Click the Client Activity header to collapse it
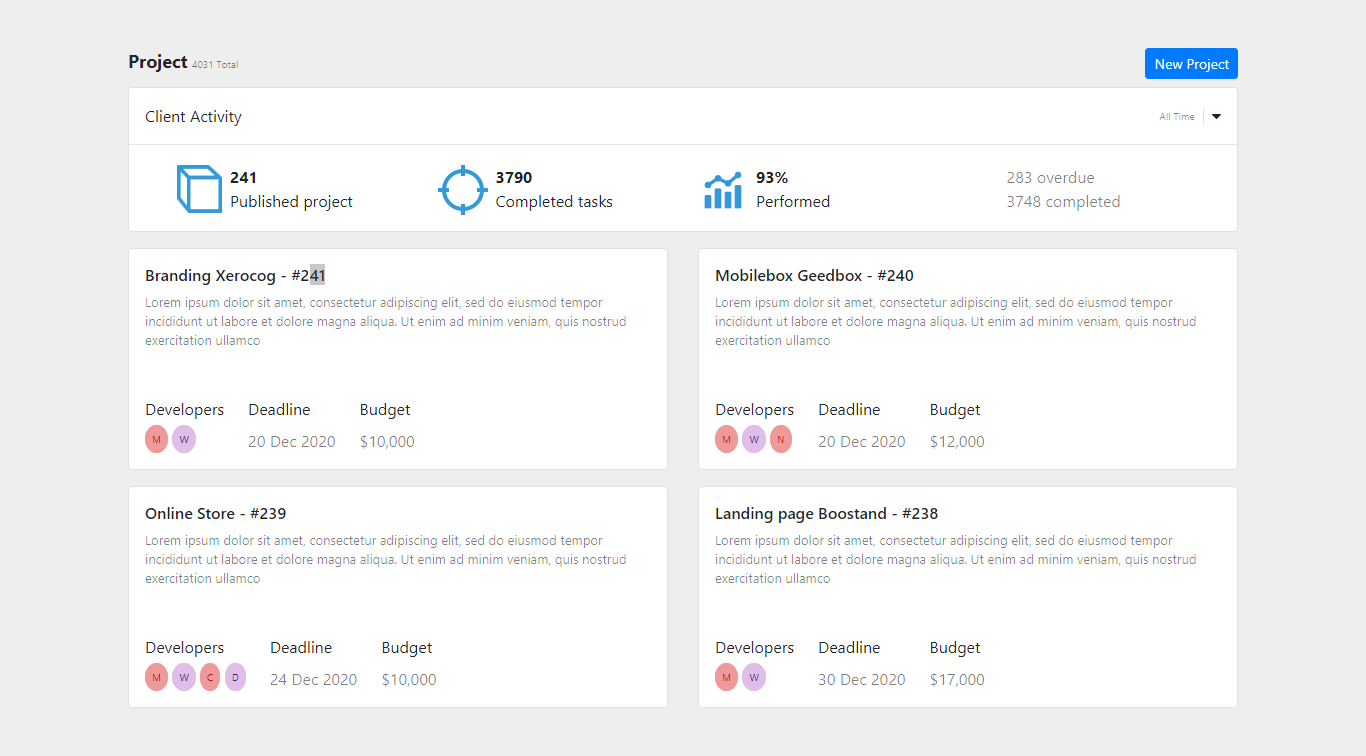Screen dimensions: 1366x756 (193, 116)
